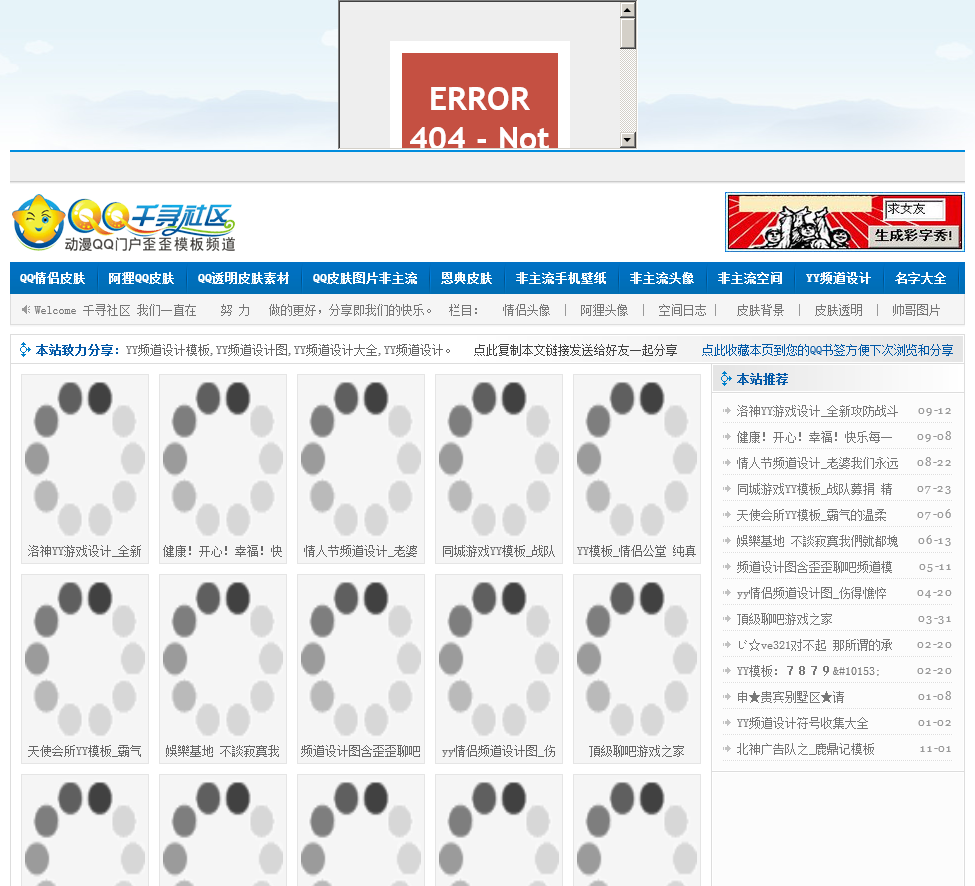Click the 生成彩字秀! button
This screenshot has height=886, width=975.
point(913,236)
